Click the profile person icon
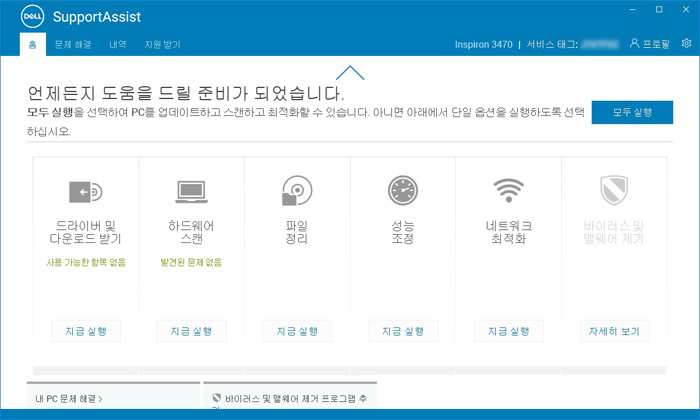The height and width of the screenshot is (420, 700). (634, 43)
